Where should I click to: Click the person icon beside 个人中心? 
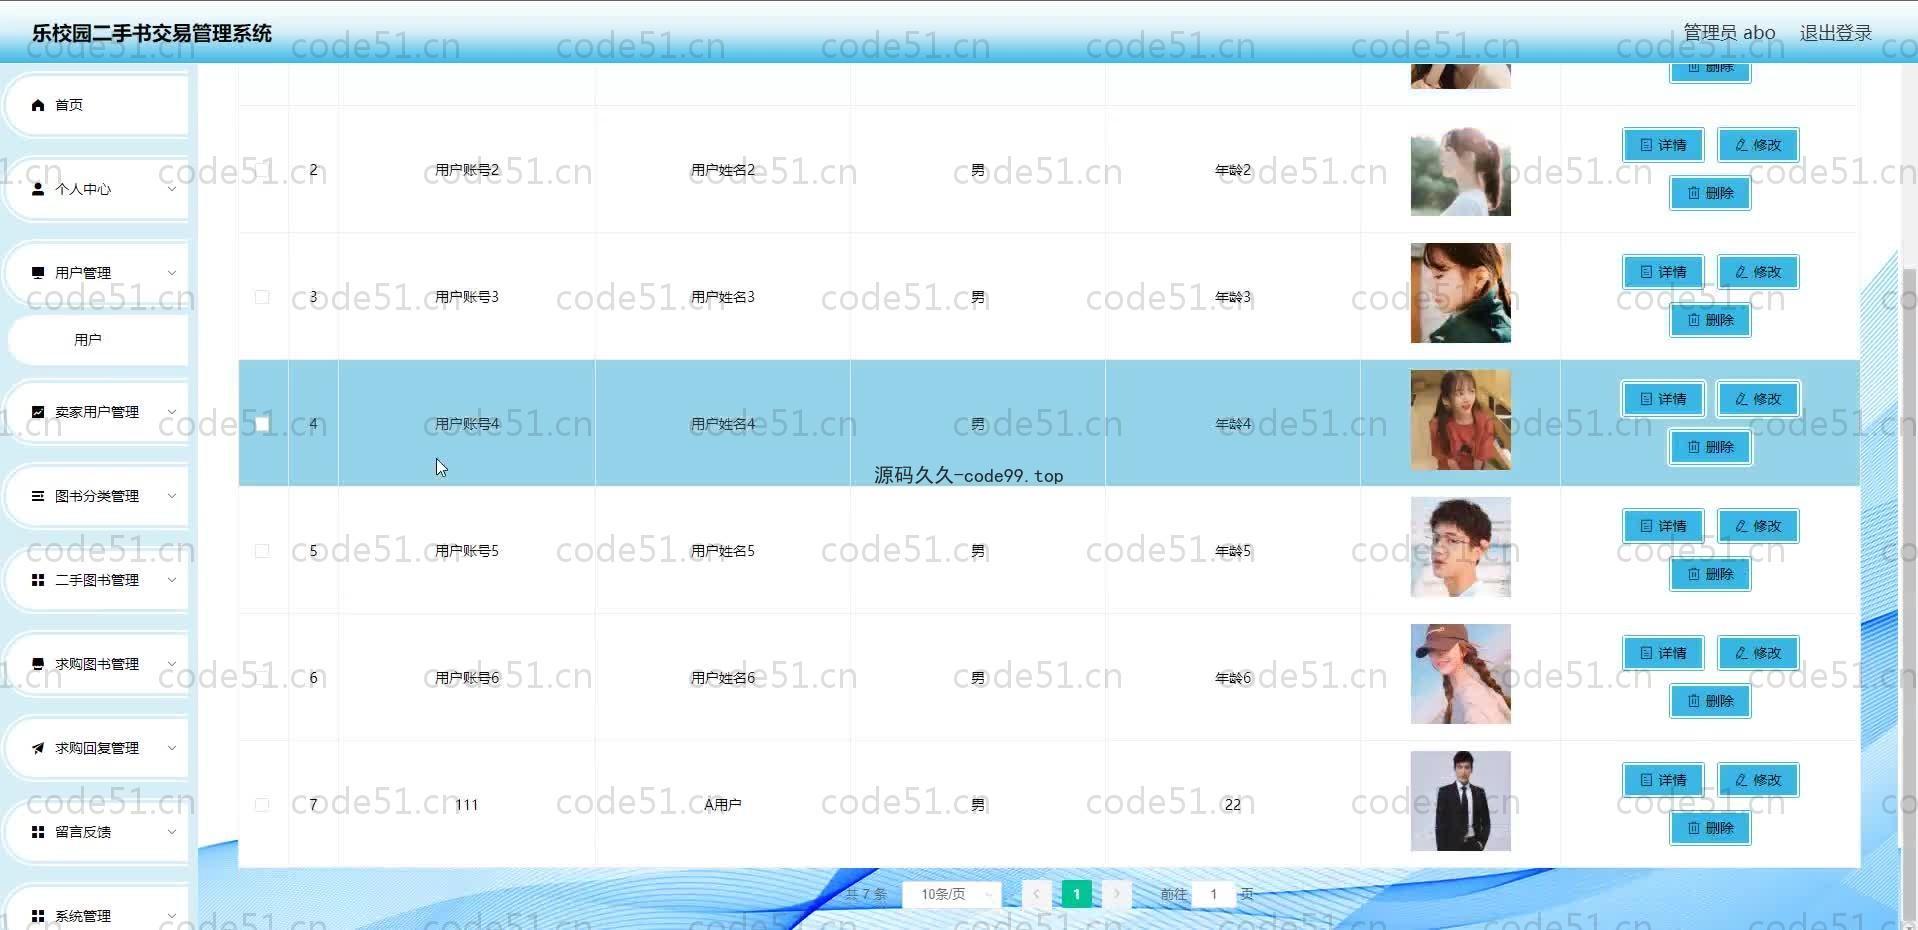38,189
